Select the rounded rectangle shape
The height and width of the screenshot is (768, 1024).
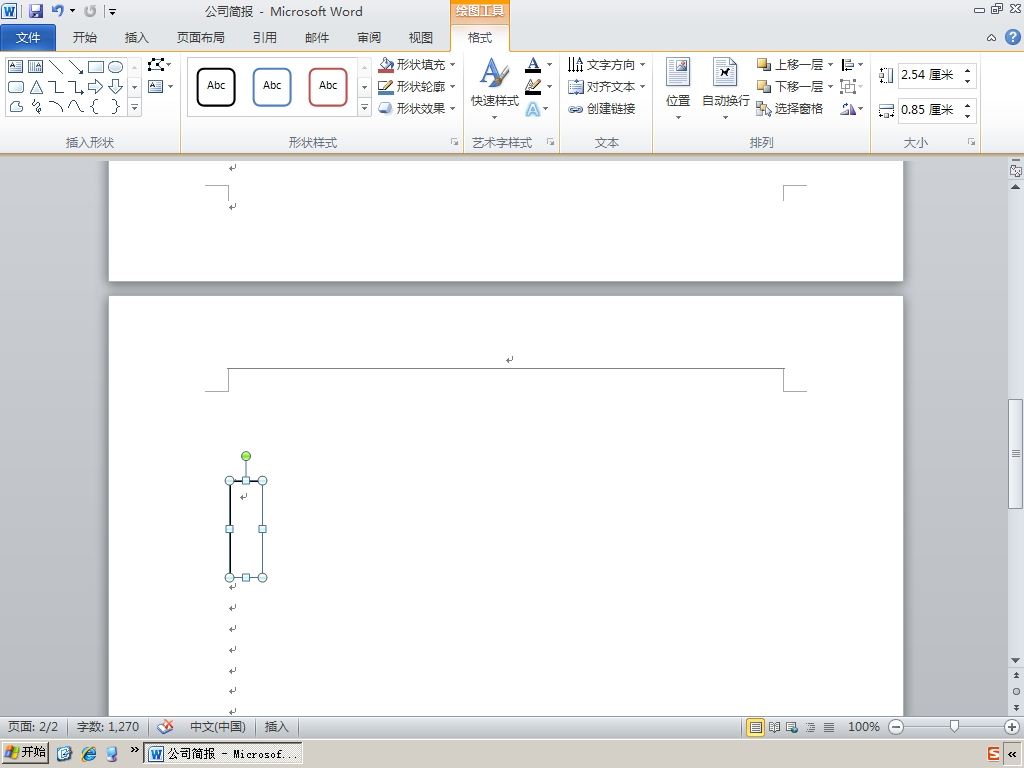16,86
